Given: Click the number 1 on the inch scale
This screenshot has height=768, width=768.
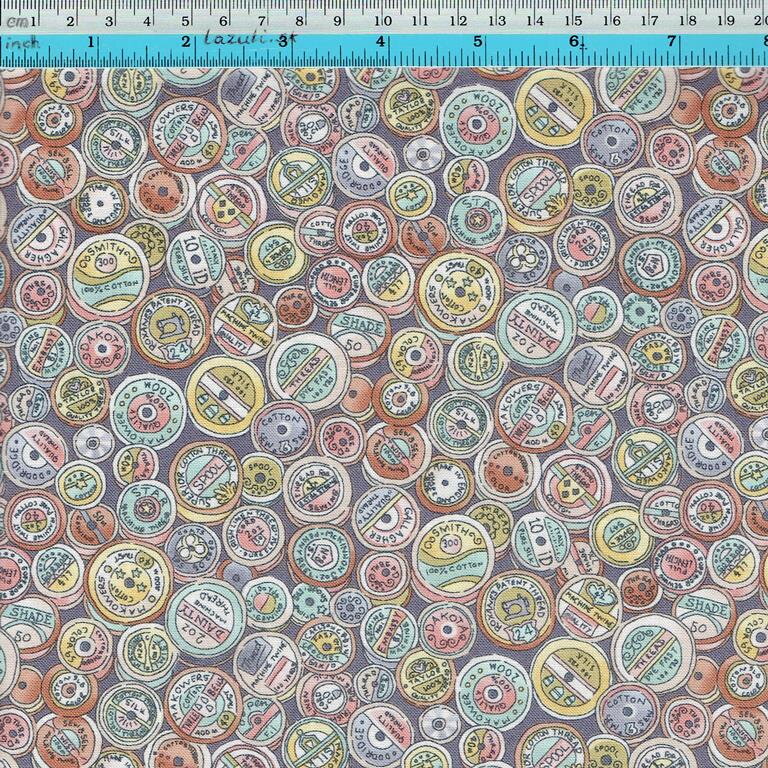Looking at the screenshot, I should [92, 42].
